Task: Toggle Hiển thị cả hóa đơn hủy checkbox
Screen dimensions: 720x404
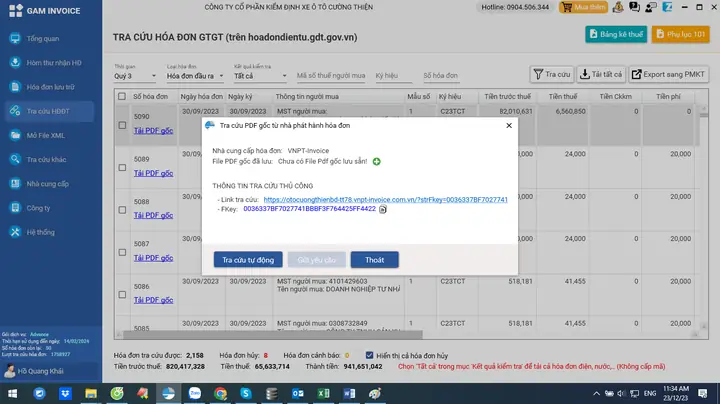Action: click(x=369, y=355)
